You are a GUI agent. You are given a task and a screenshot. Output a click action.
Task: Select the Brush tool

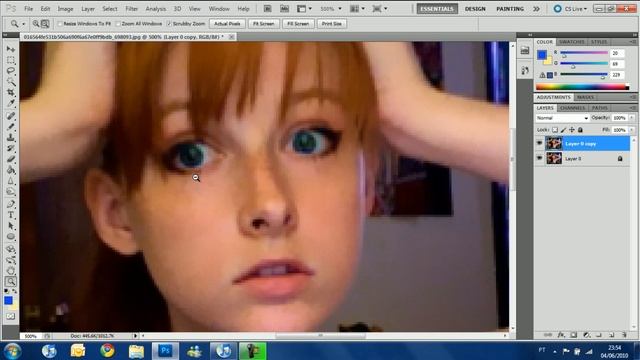coord(11,127)
